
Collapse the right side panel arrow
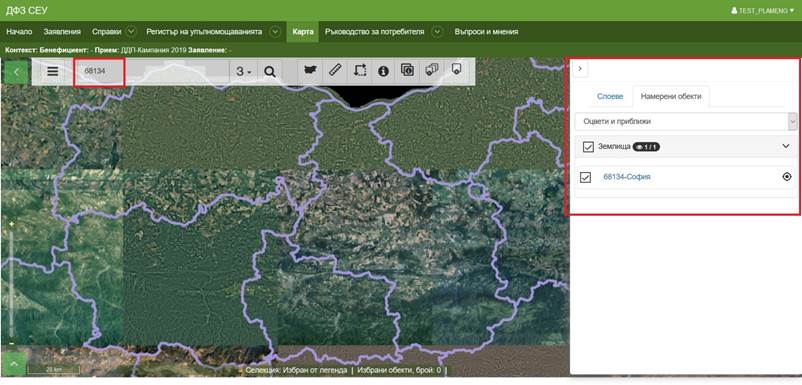(580, 69)
